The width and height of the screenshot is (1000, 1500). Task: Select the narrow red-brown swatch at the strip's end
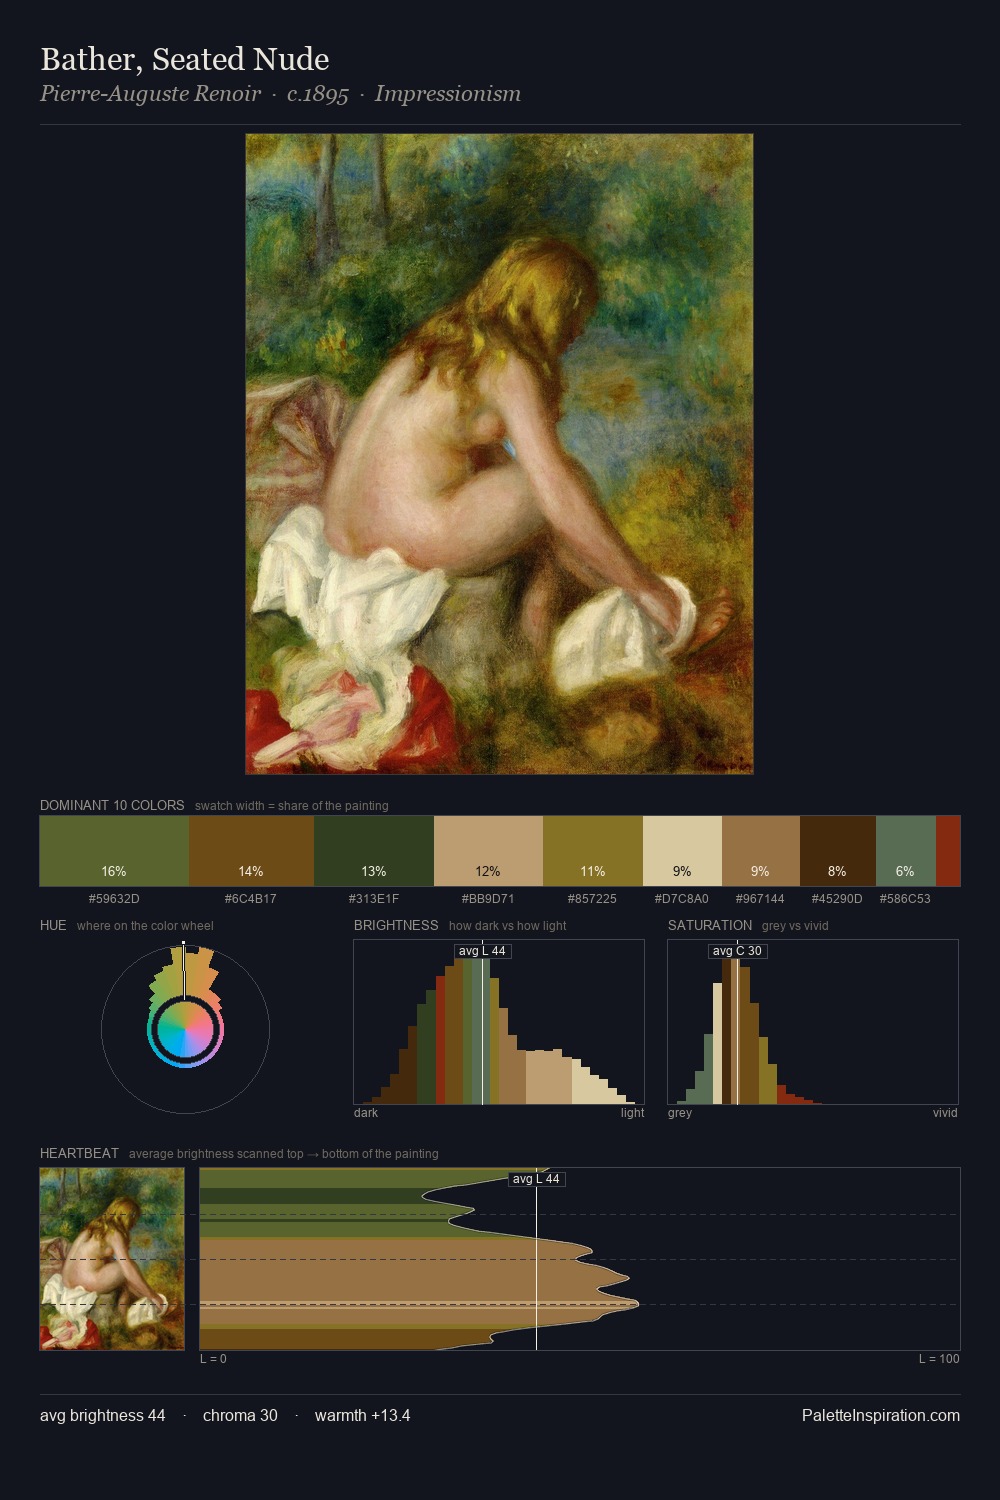948,851
